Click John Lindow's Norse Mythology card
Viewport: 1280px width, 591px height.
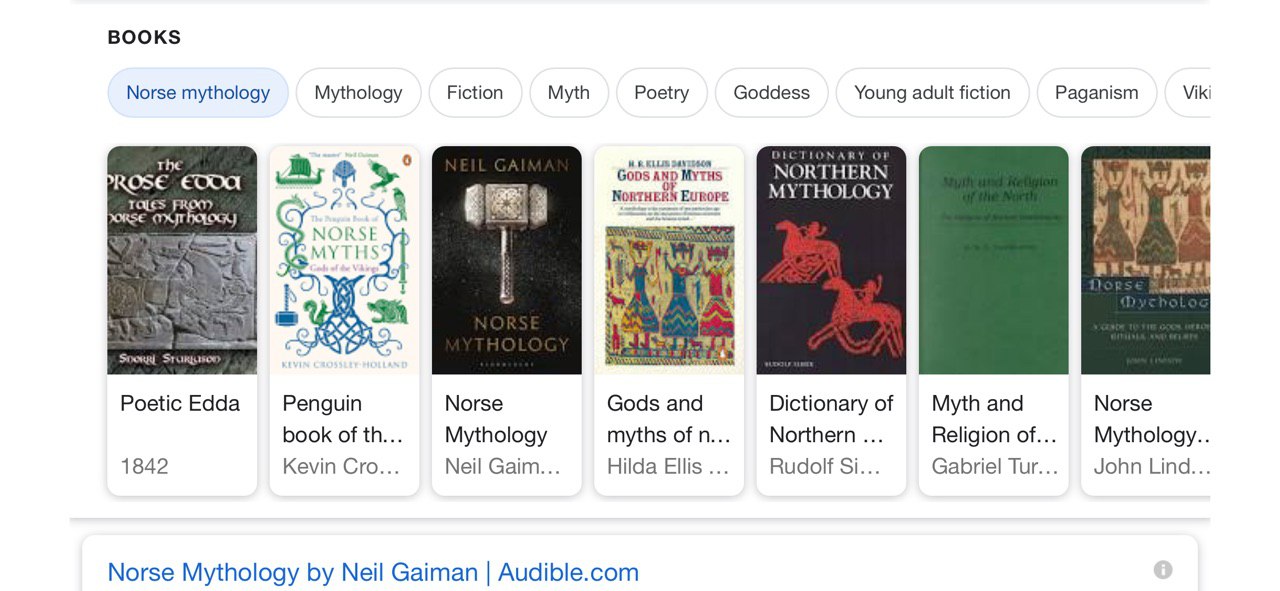tap(1146, 320)
